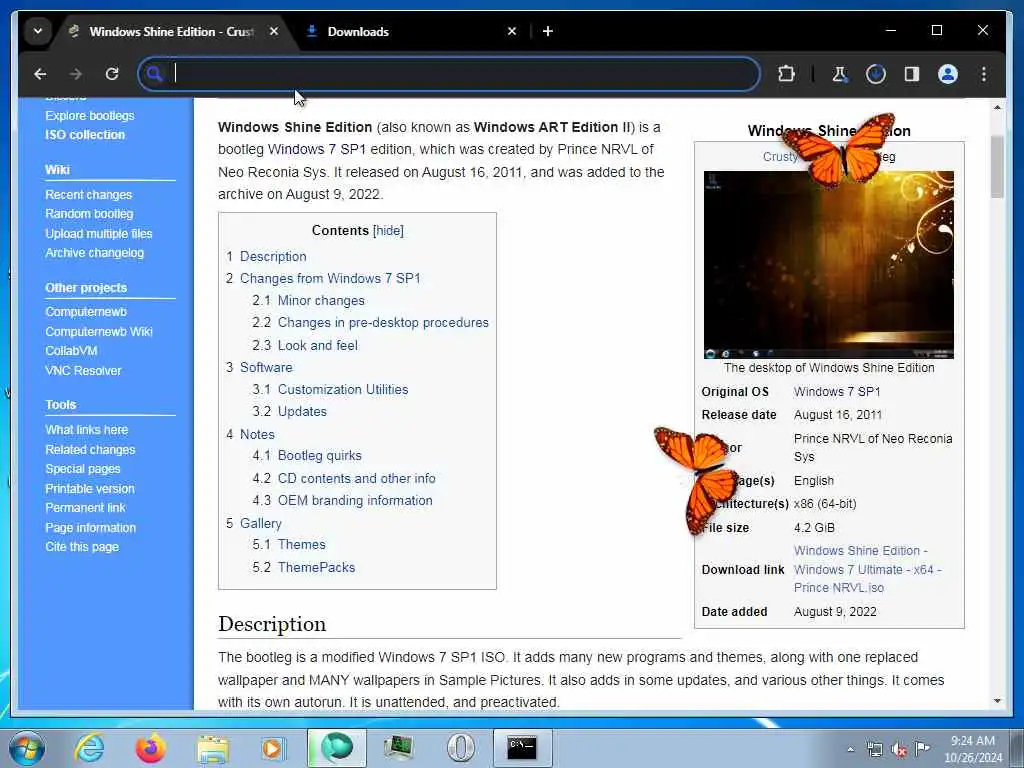Open the Chrome Labs flask icon
This screenshot has height=768, width=1024.
[840, 74]
